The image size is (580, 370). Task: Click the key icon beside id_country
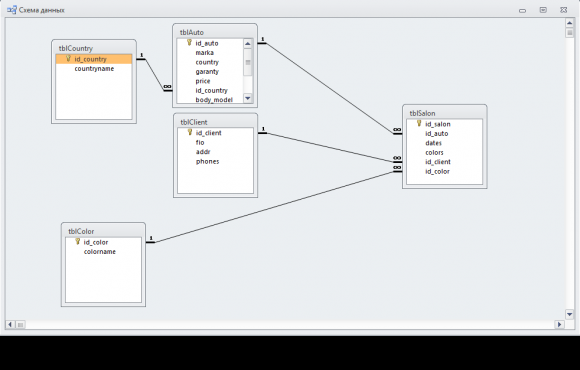pos(68,58)
